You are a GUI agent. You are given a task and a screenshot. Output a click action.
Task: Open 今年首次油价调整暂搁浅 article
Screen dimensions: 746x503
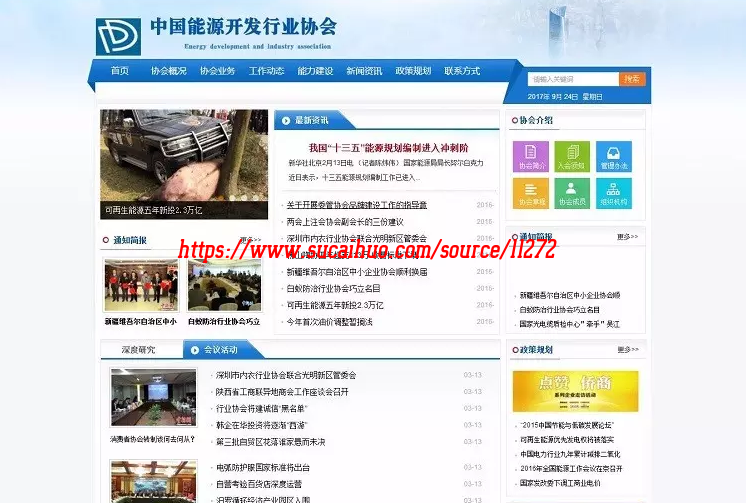coord(329,322)
